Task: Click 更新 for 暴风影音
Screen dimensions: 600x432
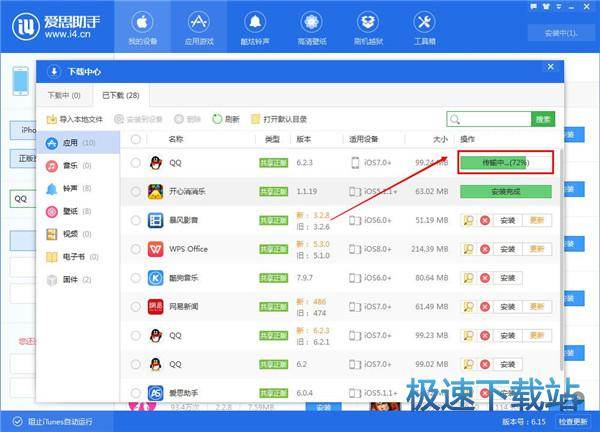Action: (x=536, y=220)
